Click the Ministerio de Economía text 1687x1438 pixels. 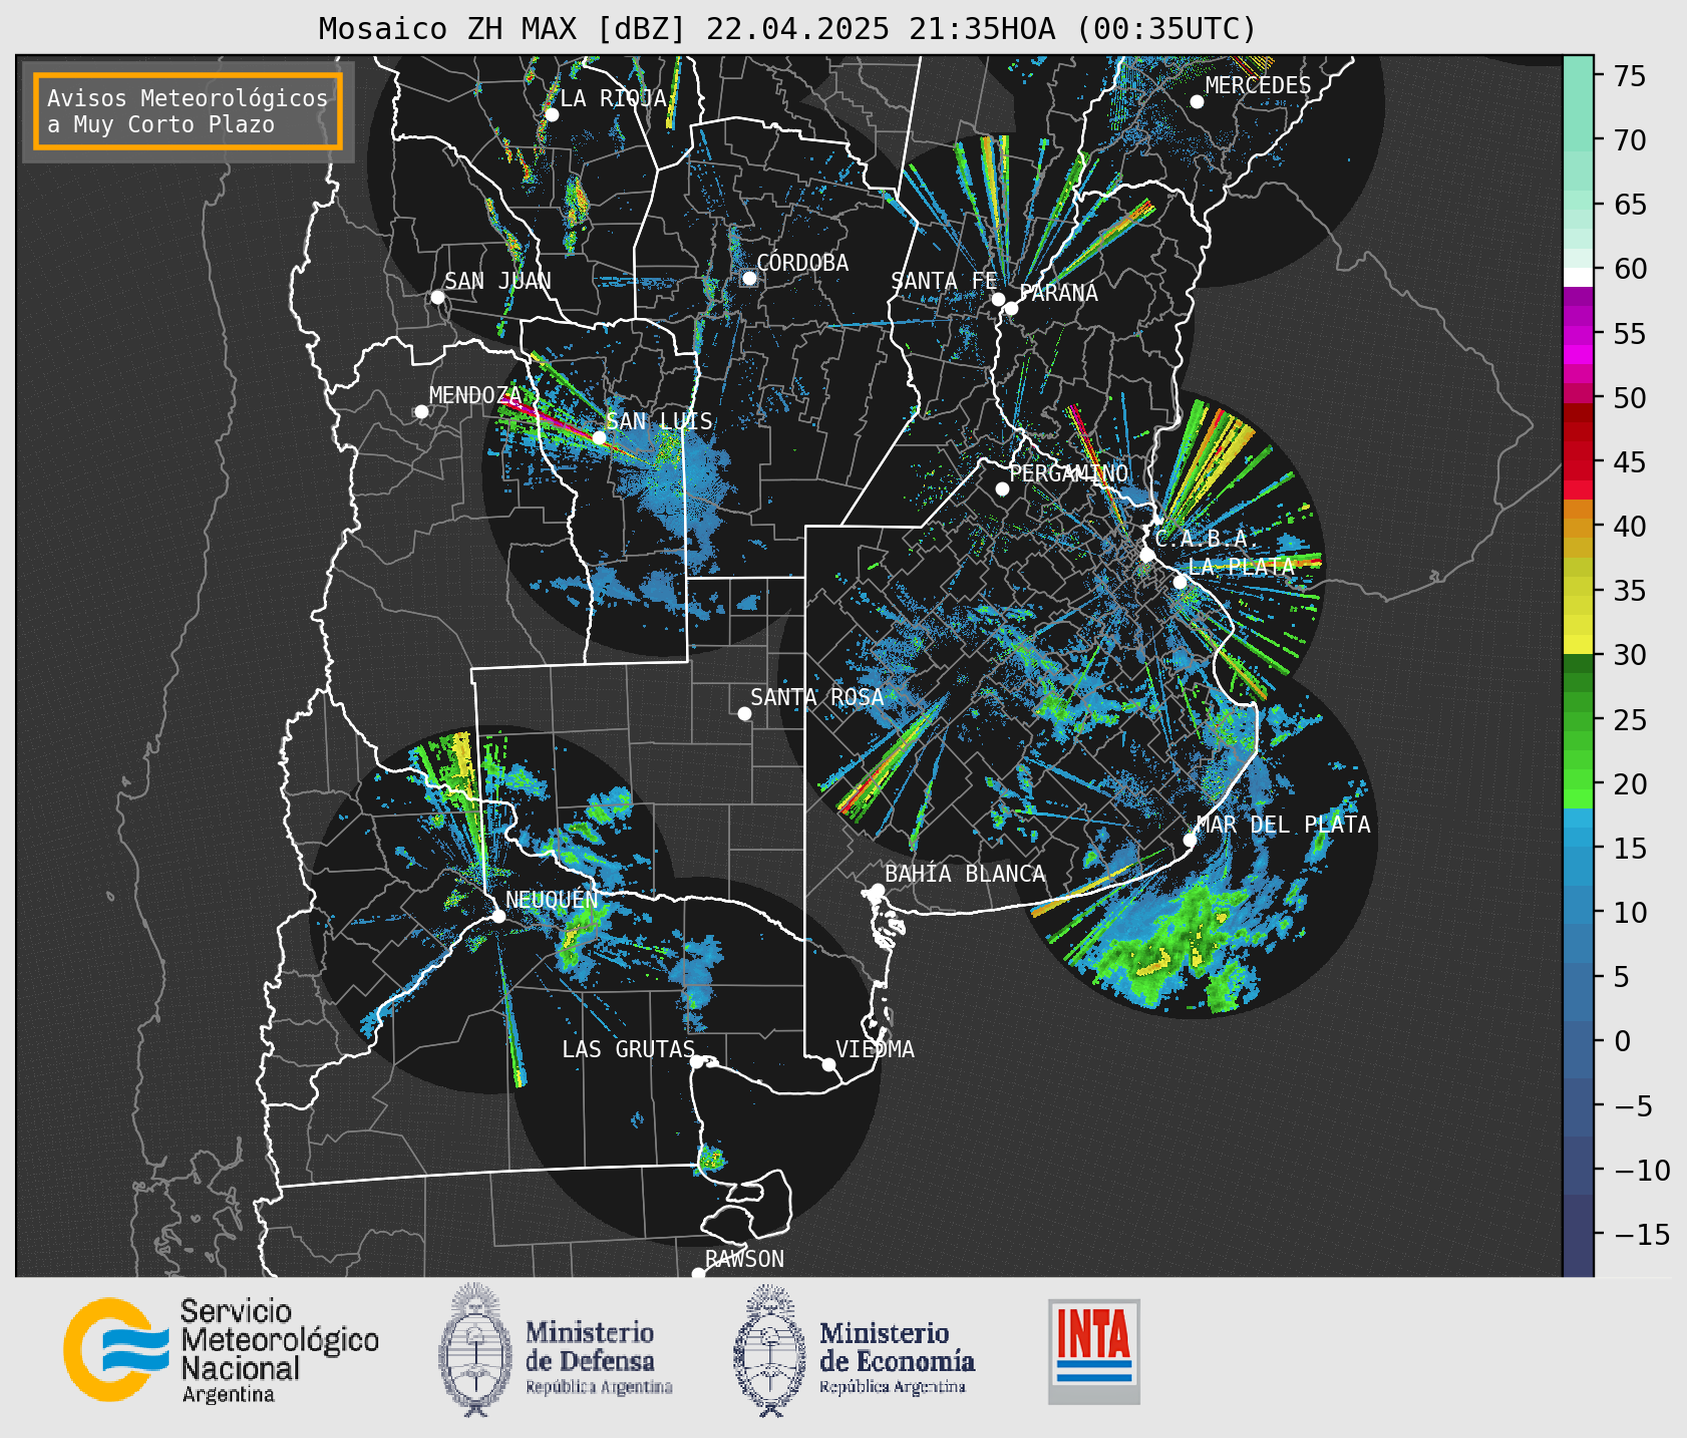click(x=897, y=1358)
